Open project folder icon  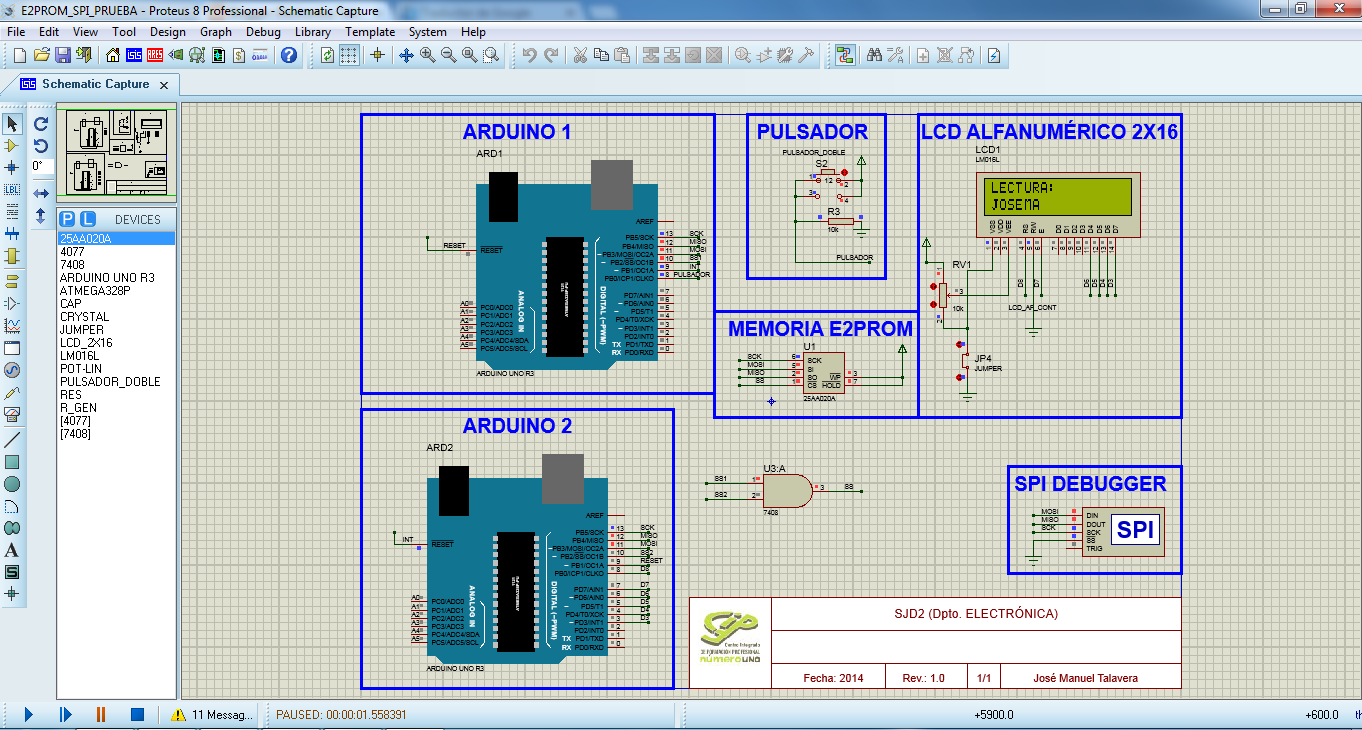coord(41,55)
